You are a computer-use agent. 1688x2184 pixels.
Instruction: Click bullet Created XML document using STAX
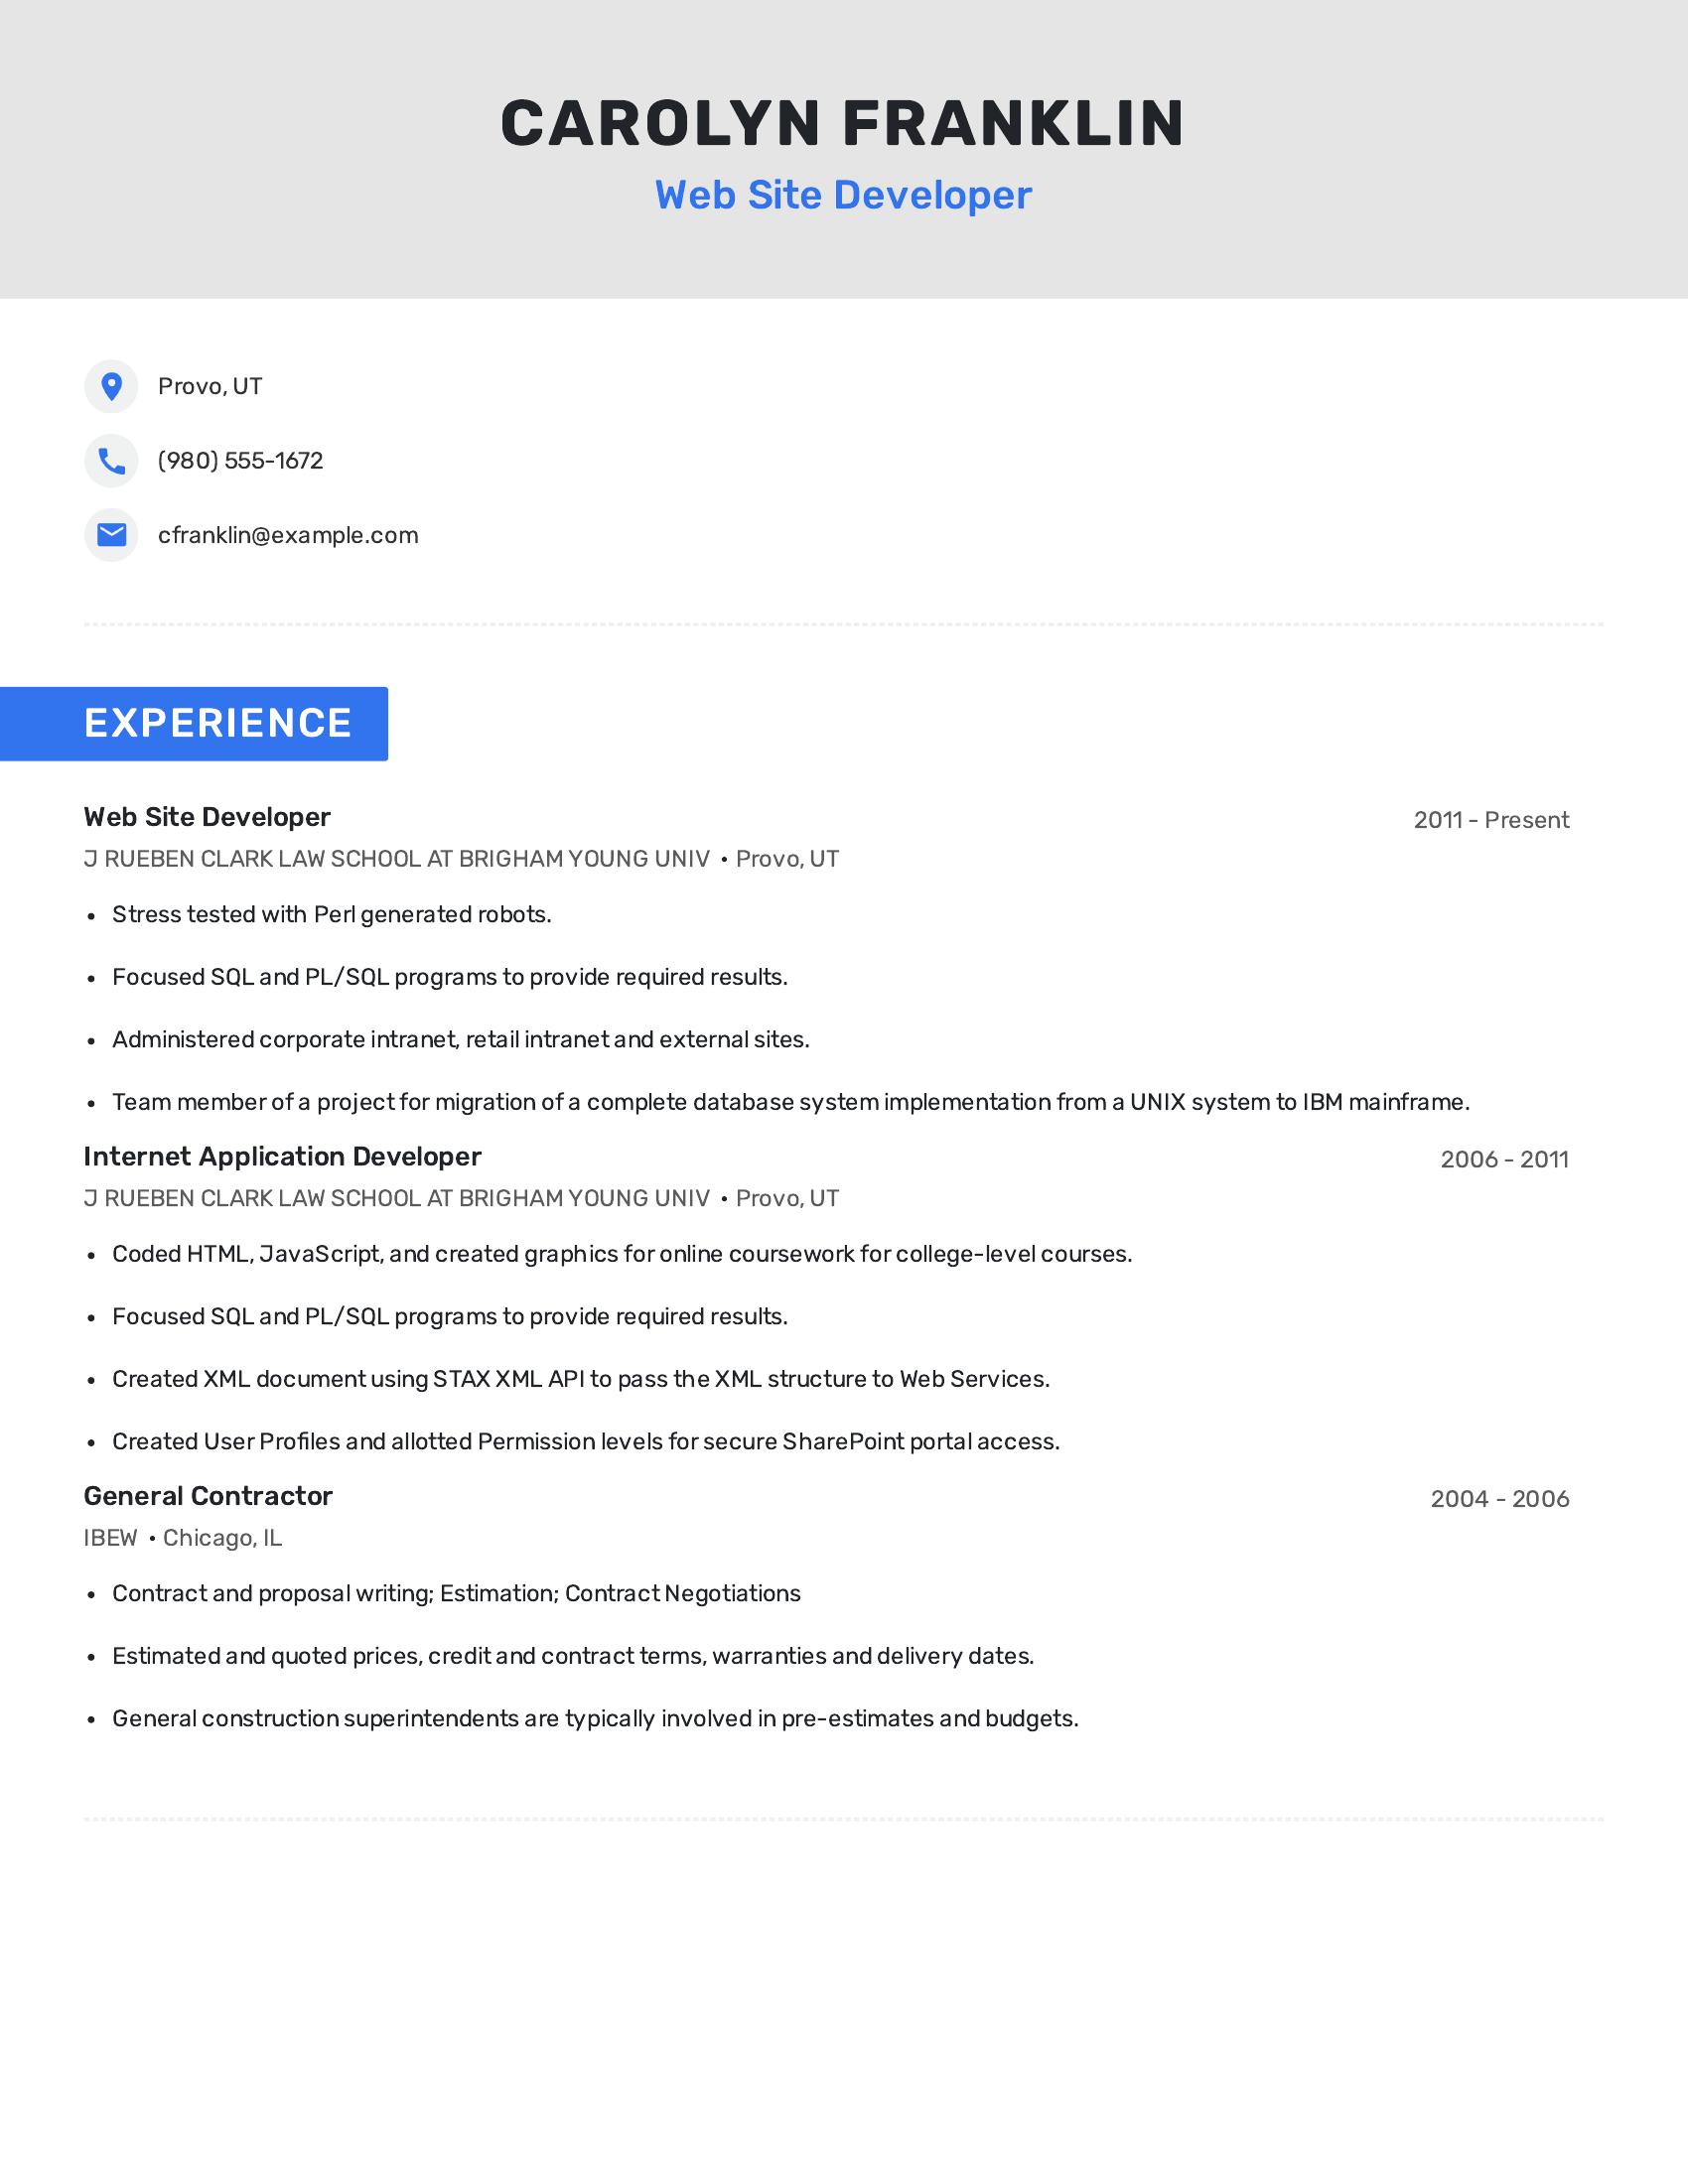coord(581,1379)
